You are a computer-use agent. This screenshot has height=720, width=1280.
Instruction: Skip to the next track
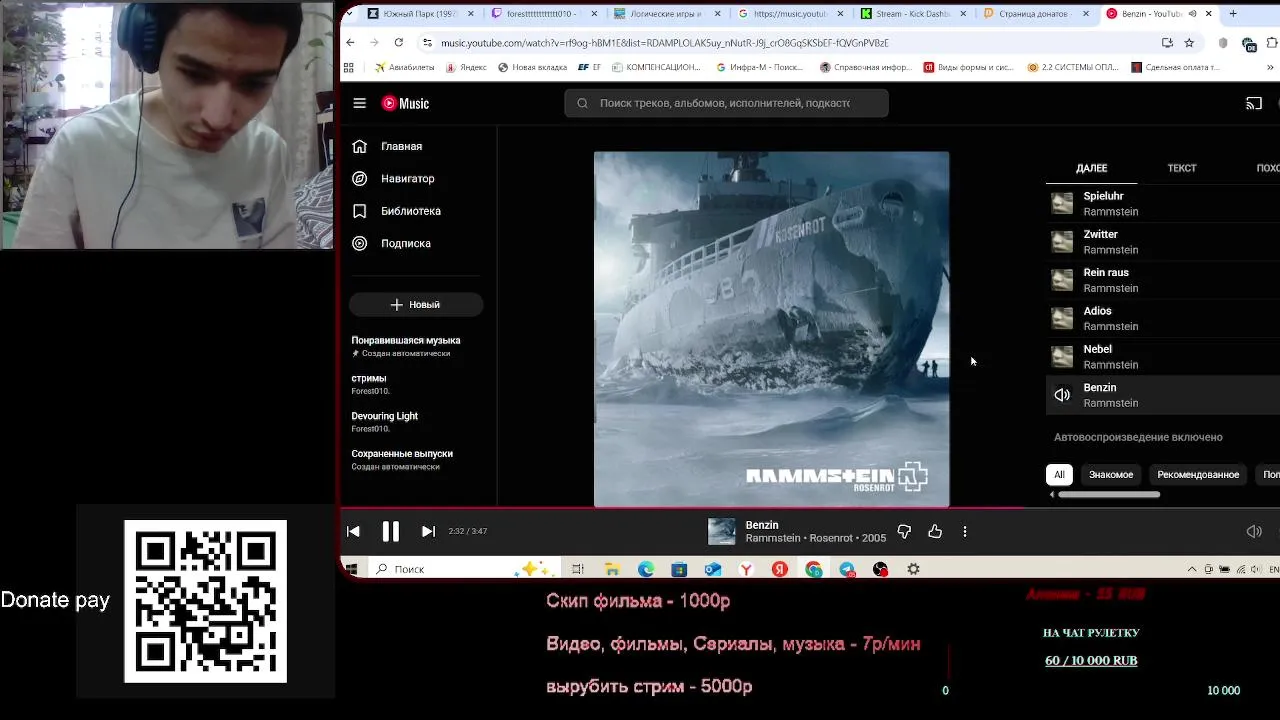tap(428, 531)
